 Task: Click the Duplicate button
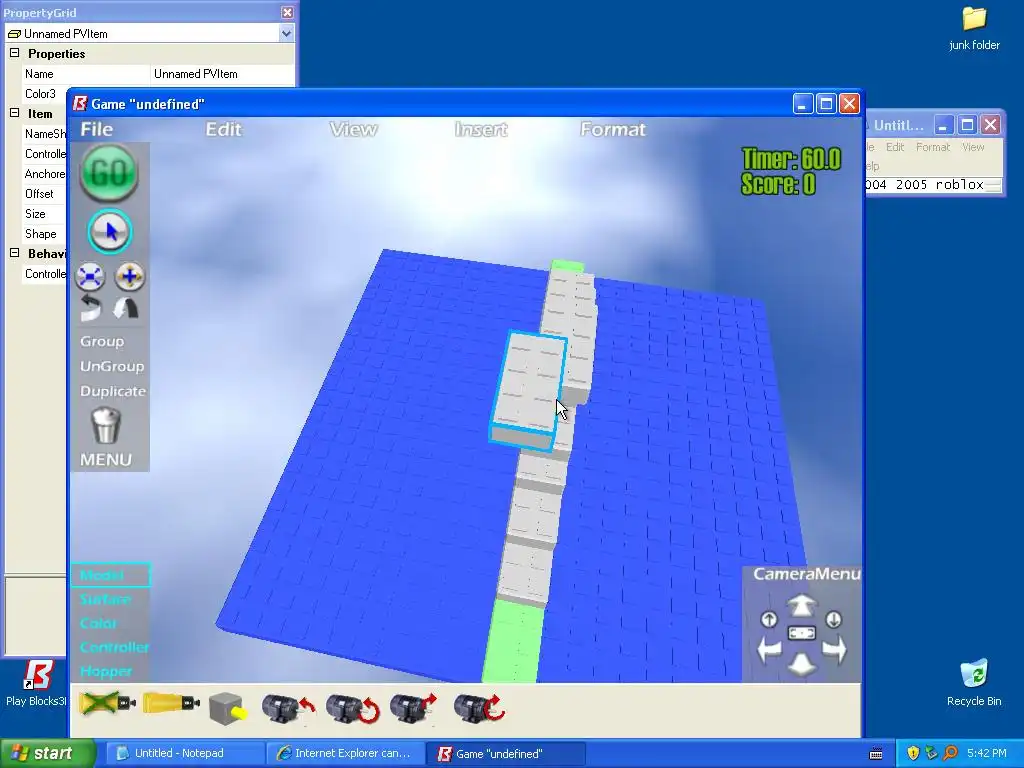pyautogui.click(x=113, y=391)
